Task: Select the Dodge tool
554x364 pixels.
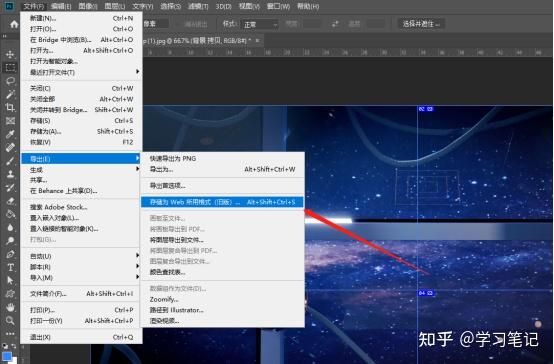Action: [10, 241]
